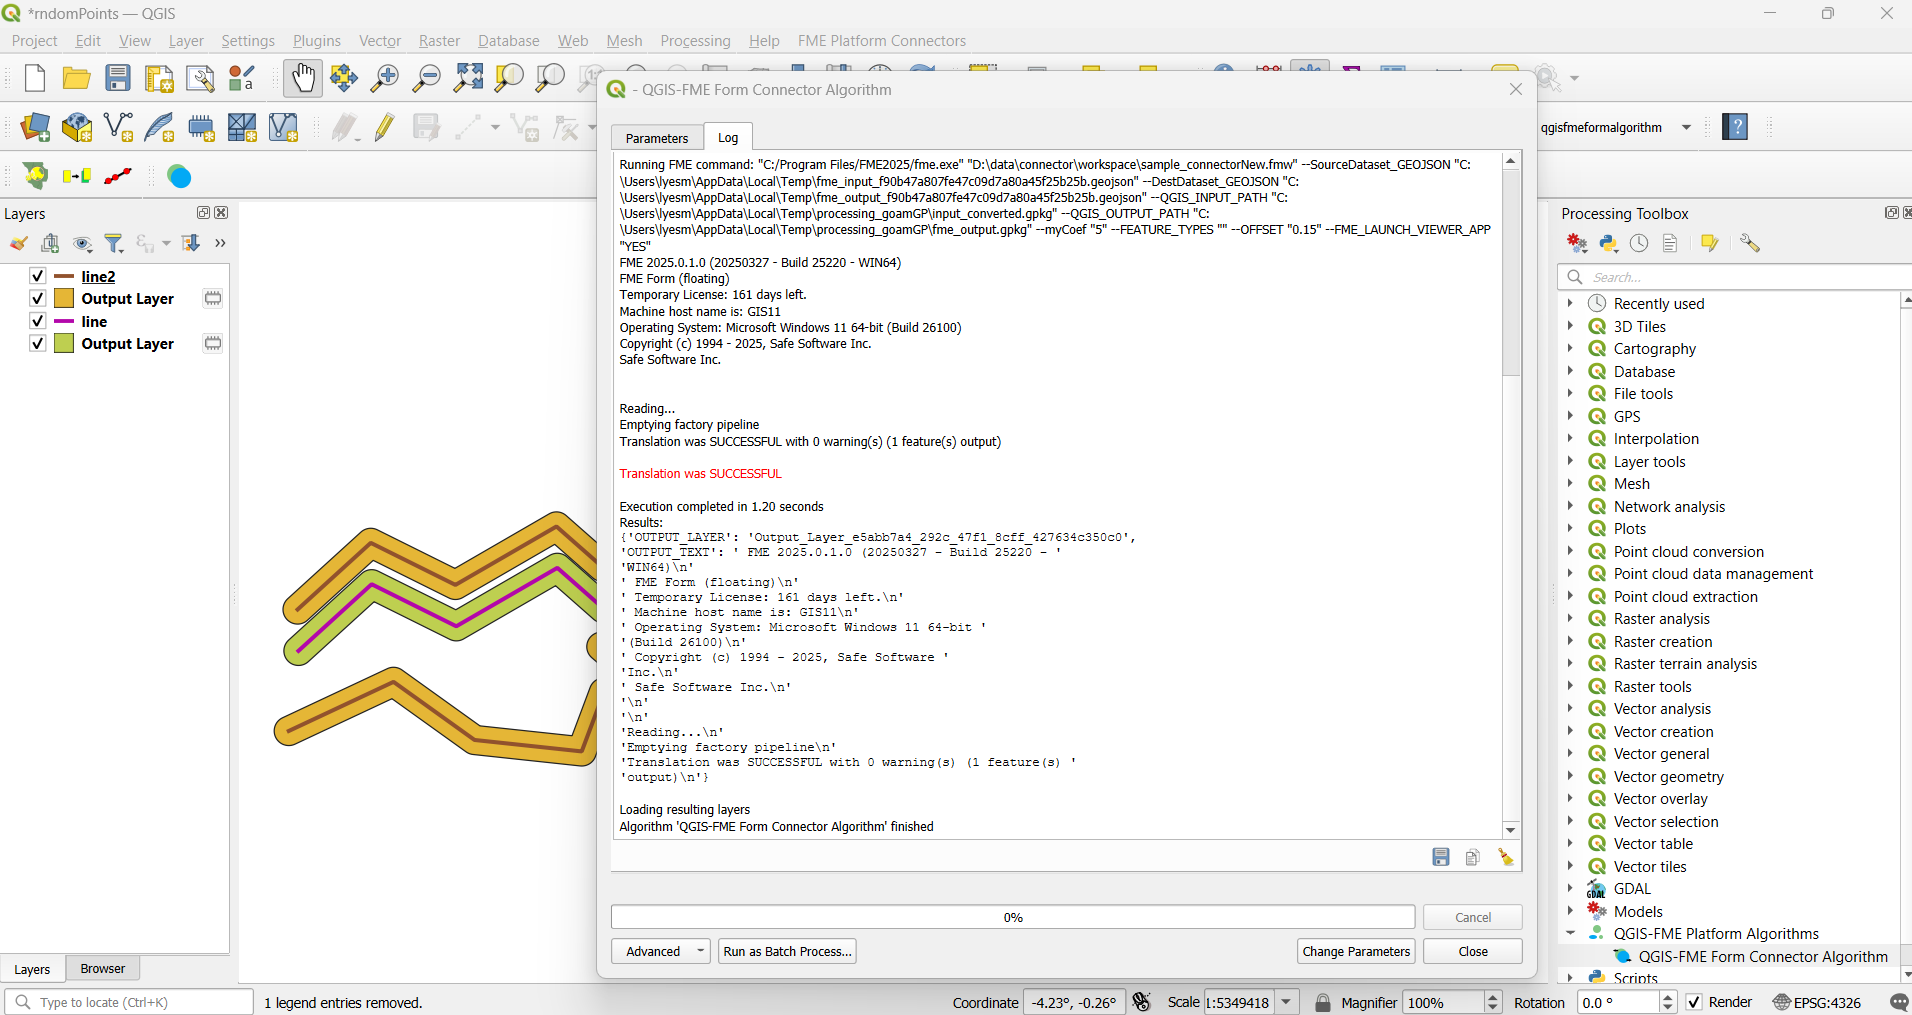Click the filter legend funnel icon

pyautogui.click(x=114, y=243)
